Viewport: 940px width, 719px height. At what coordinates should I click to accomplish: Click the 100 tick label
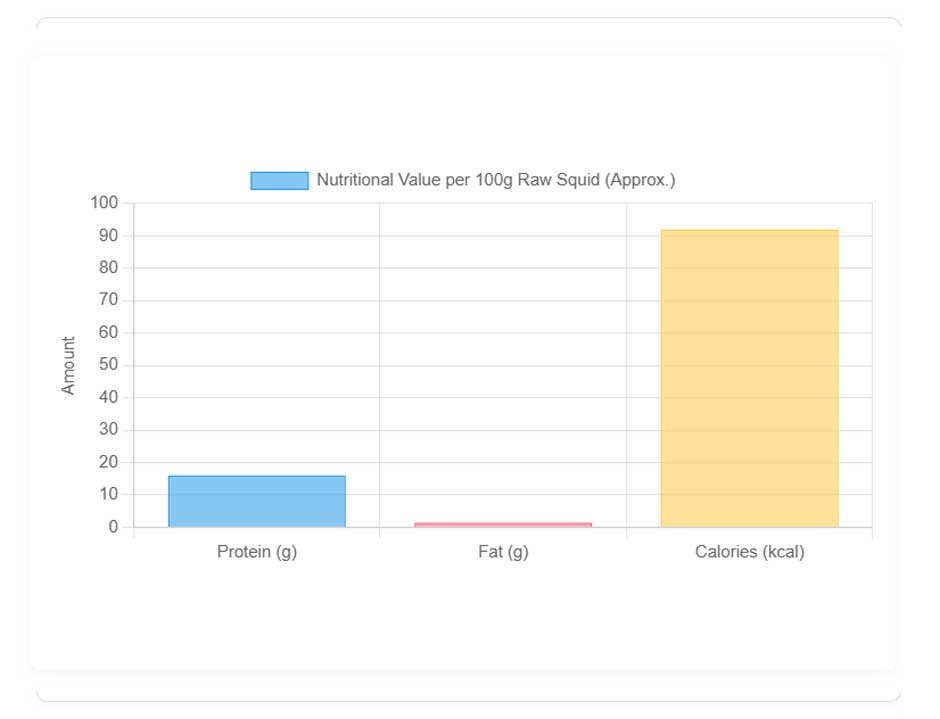click(x=105, y=203)
